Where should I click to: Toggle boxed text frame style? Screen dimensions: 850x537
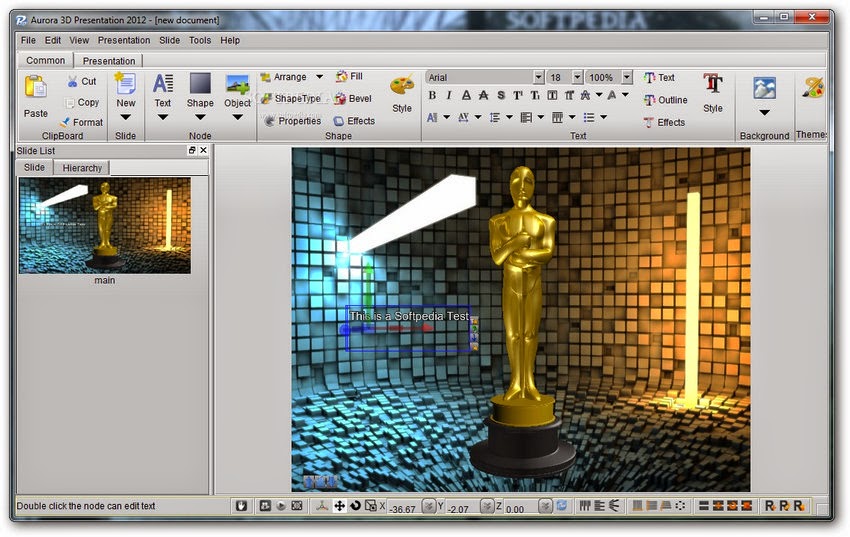(552, 95)
